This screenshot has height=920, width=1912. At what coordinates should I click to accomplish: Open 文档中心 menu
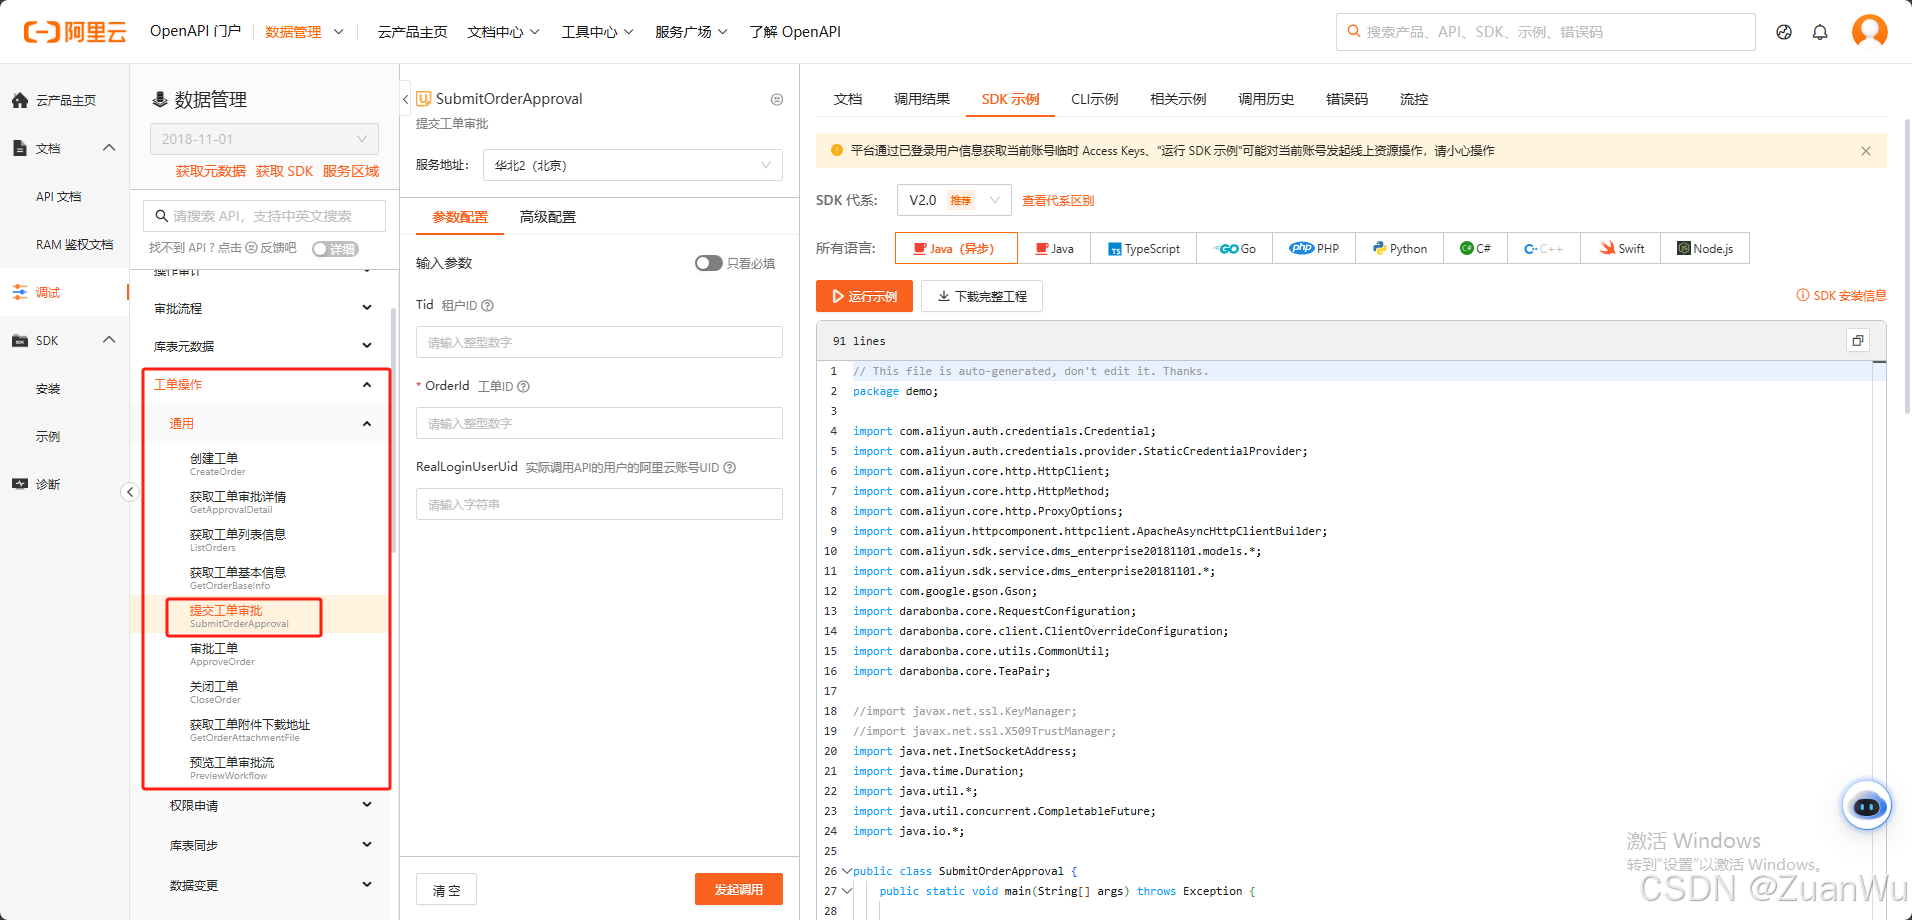[x=503, y=32]
